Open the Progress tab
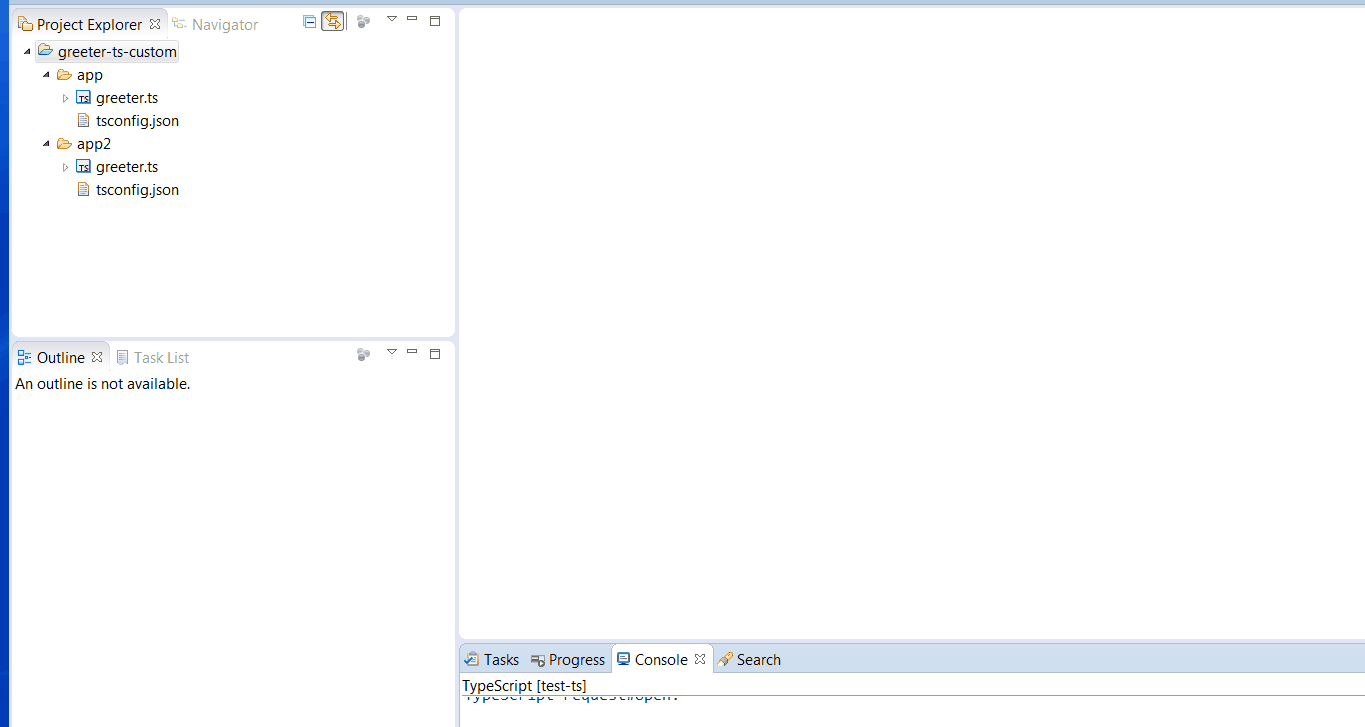Screen dimensions: 1365x727 tap(567, 659)
